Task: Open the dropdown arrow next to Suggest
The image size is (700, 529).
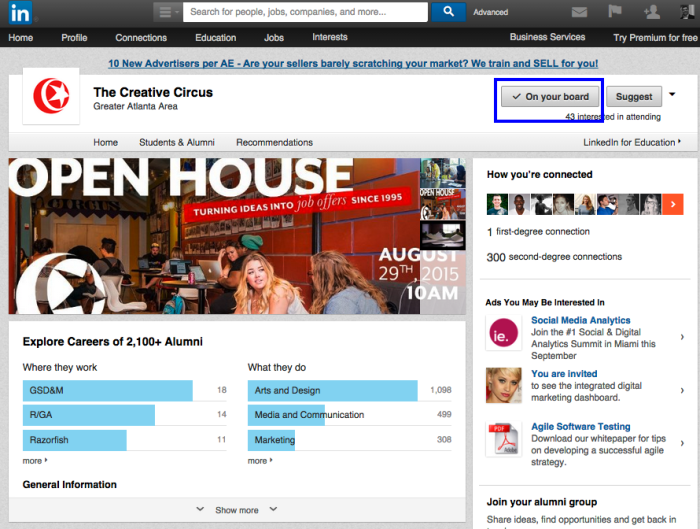Action: click(672, 95)
